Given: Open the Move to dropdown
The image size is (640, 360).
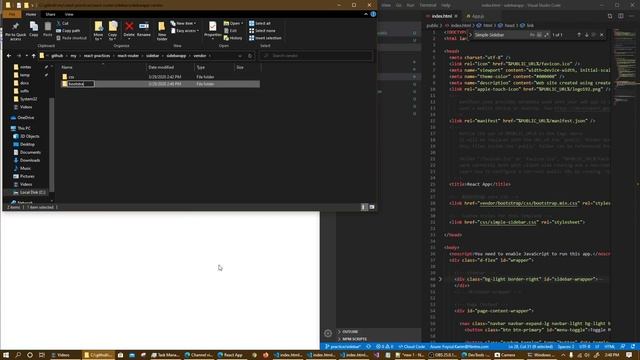Looking at the screenshot, I should coord(98,31).
